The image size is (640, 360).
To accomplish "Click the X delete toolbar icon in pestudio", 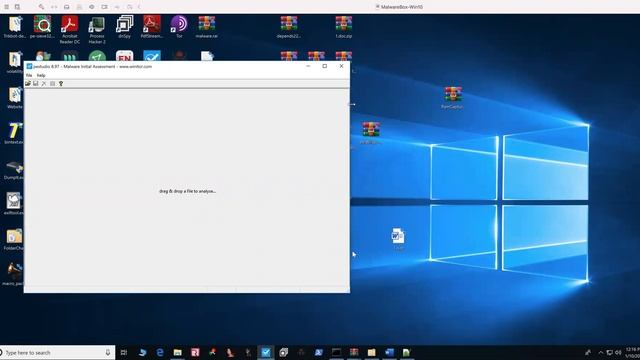I will [x=44, y=84].
